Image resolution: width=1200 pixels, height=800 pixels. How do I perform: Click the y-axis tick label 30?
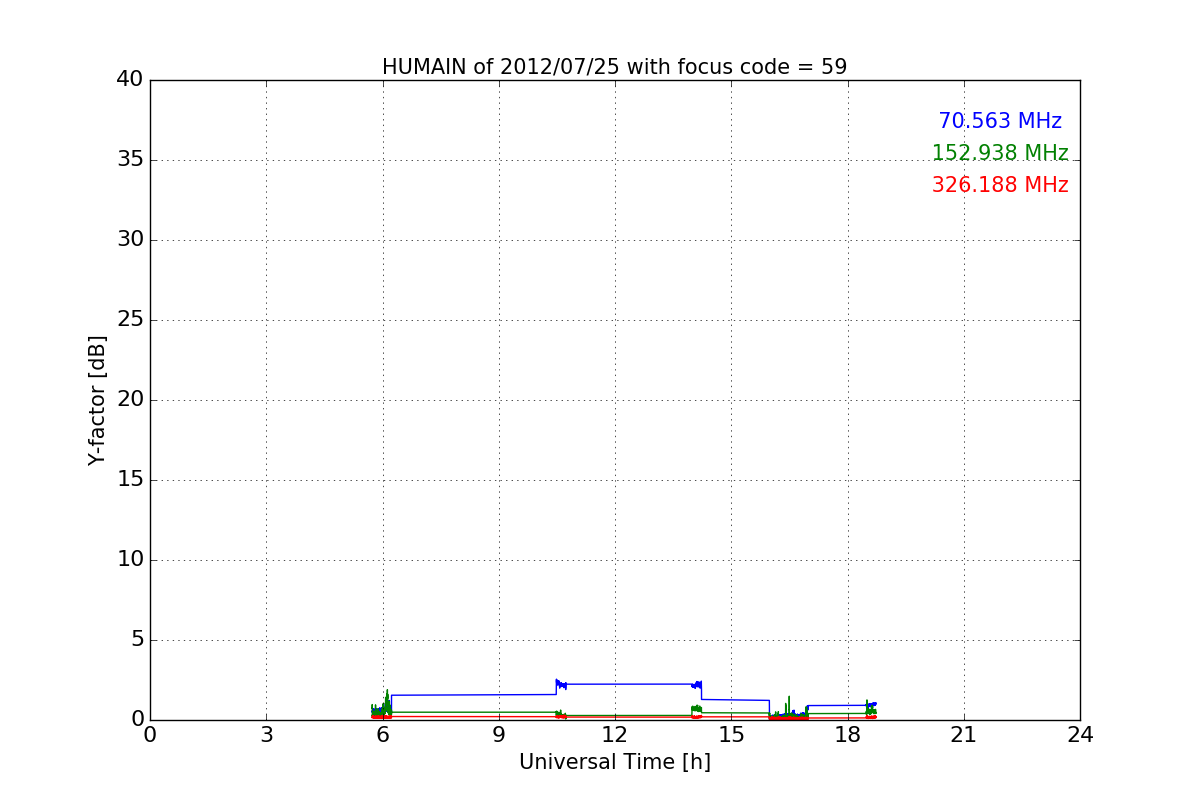point(130,240)
